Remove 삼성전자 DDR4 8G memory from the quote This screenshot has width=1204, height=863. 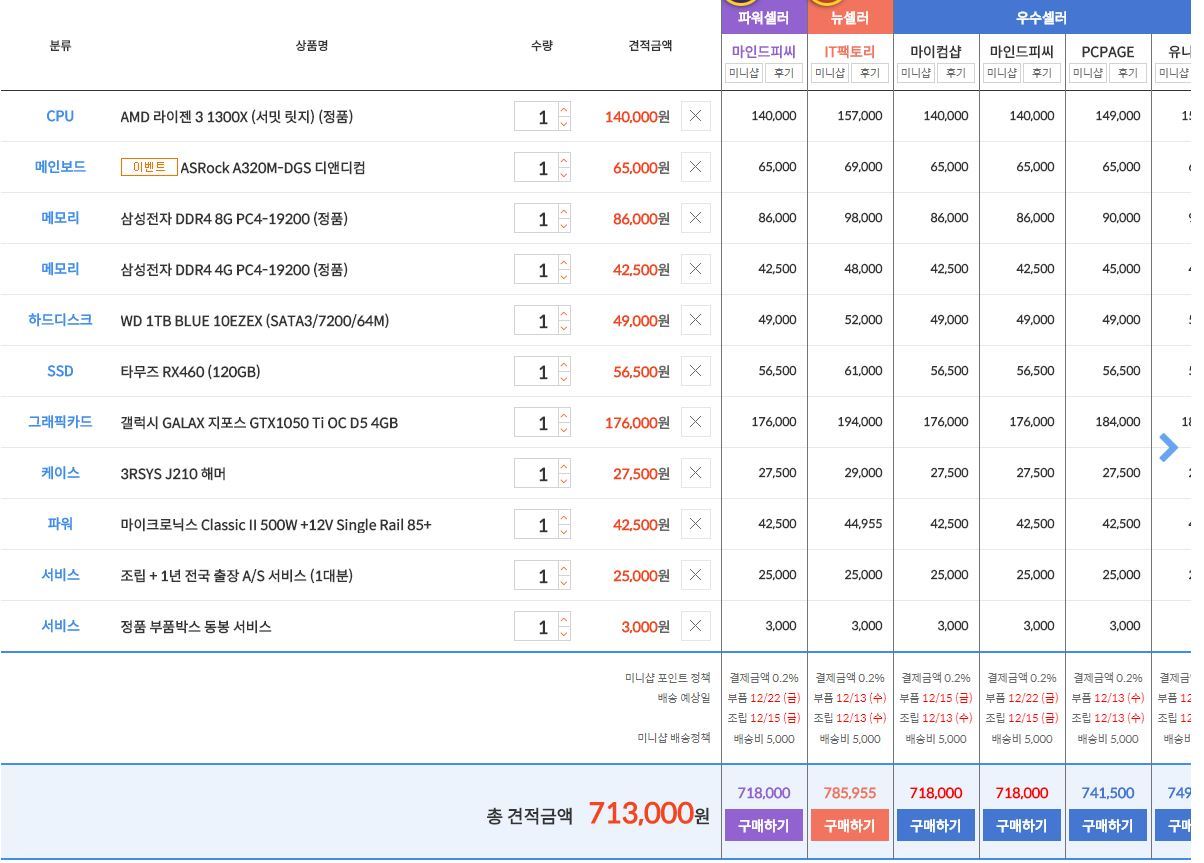point(696,218)
